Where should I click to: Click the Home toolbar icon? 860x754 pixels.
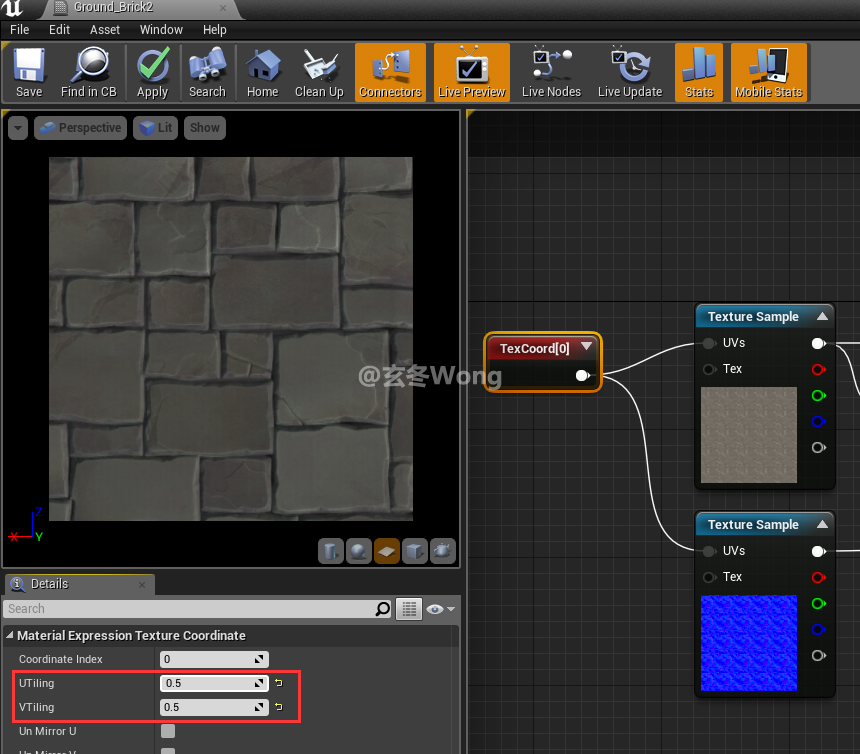[x=263, y=71]
